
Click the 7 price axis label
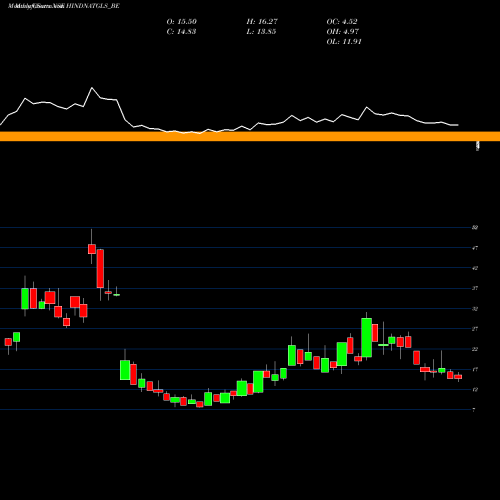coord(474,410)
